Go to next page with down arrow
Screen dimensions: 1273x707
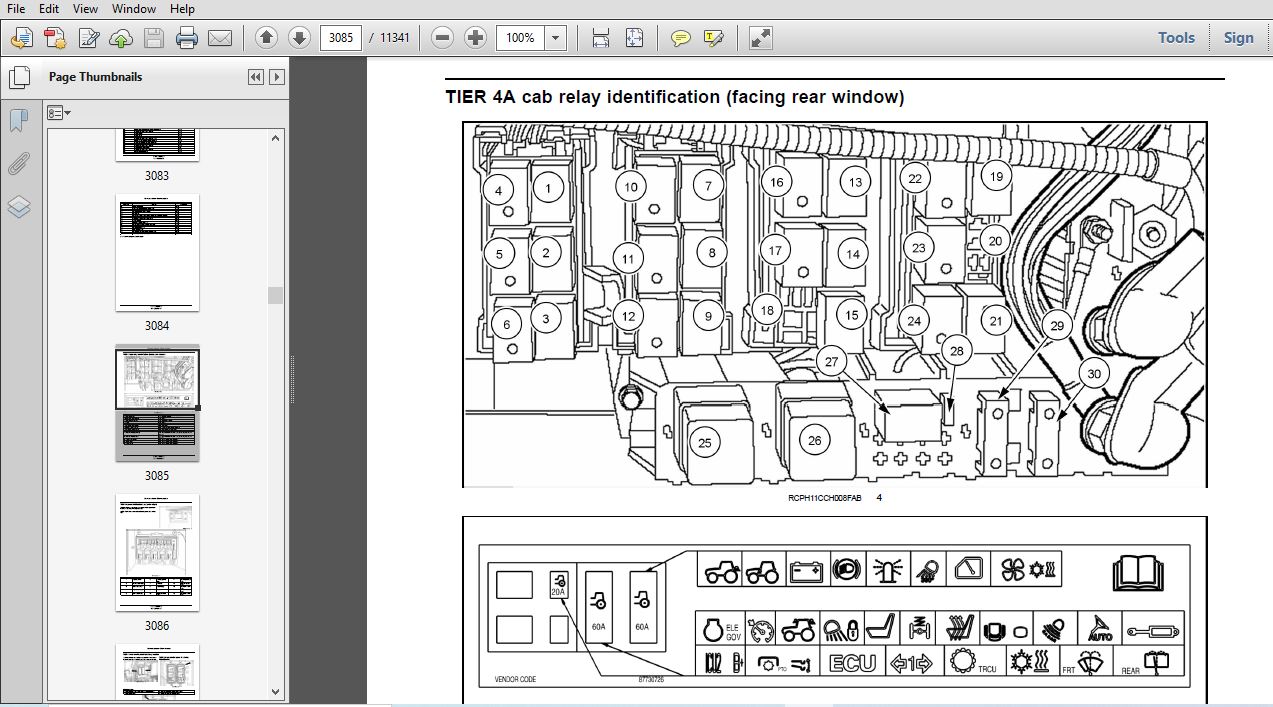299,38
